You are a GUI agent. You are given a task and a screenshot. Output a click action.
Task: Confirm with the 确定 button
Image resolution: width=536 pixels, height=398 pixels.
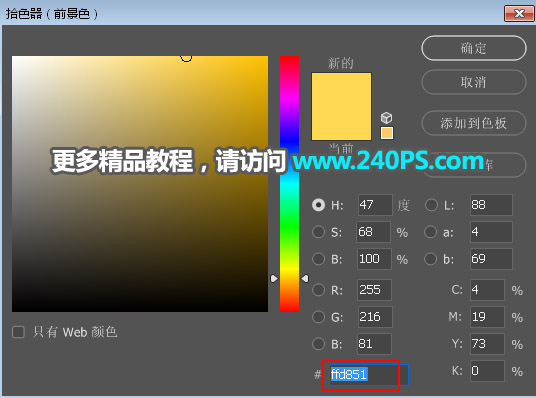point(474,48)
